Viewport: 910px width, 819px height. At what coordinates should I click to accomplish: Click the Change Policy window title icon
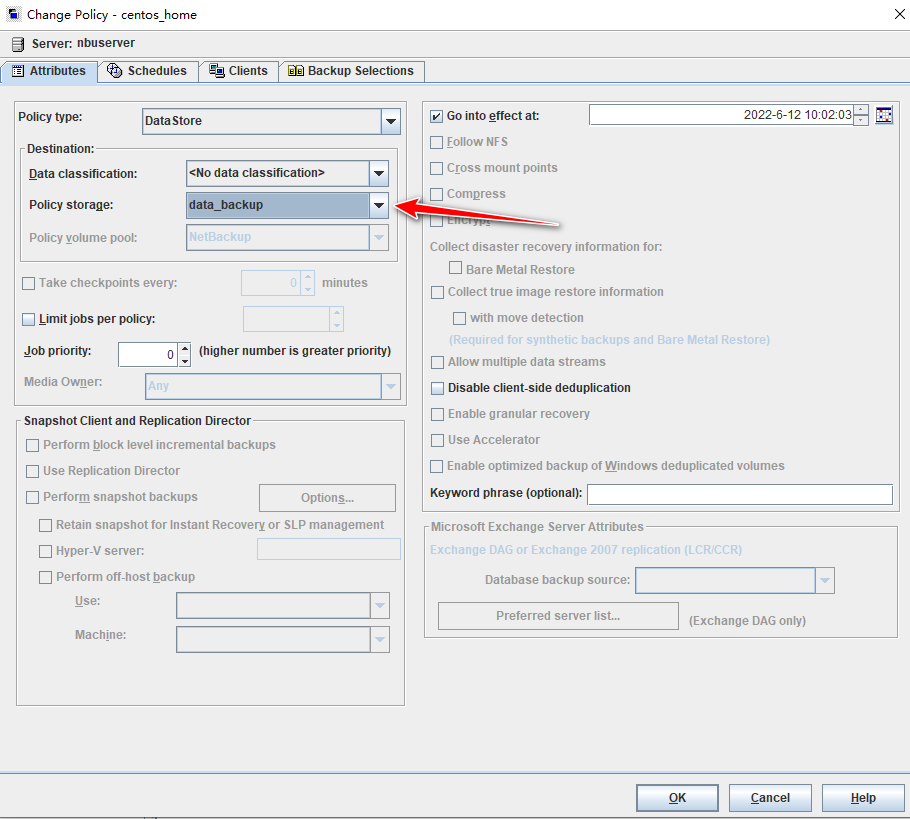[14, 14]
